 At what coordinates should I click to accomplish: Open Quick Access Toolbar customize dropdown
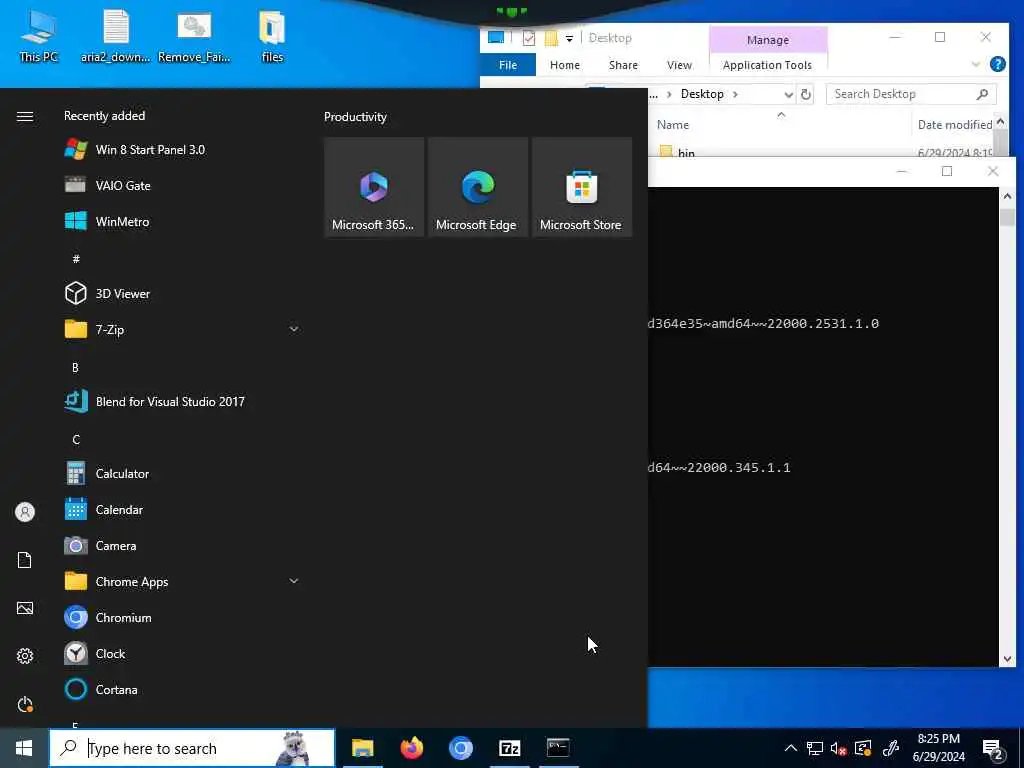(x=569, y=39)
